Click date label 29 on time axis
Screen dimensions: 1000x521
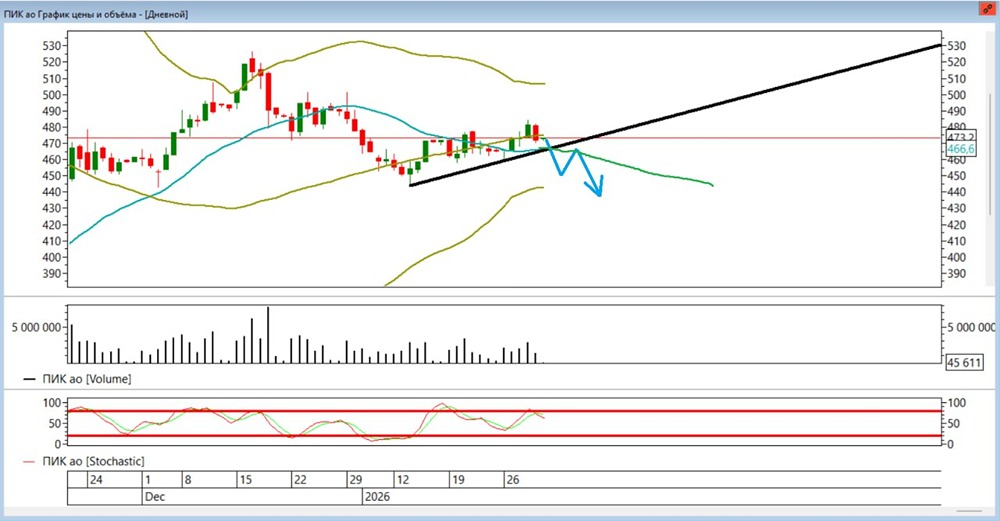click(355, 480)
